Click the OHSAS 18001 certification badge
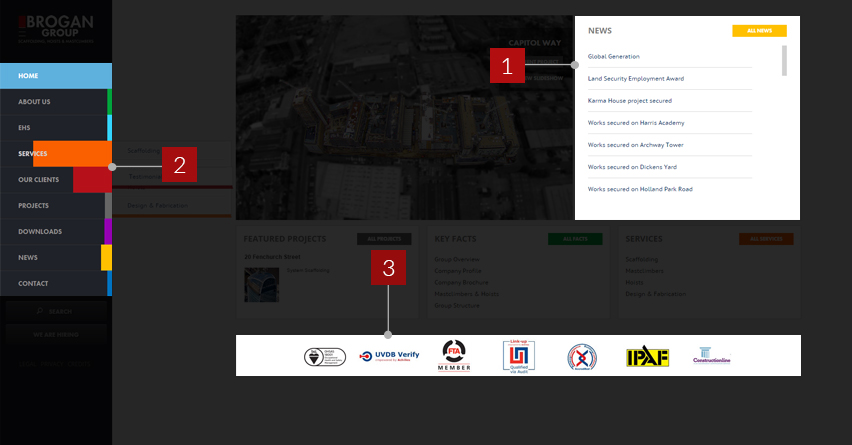The image size is (852, 445). pos(324,356)
